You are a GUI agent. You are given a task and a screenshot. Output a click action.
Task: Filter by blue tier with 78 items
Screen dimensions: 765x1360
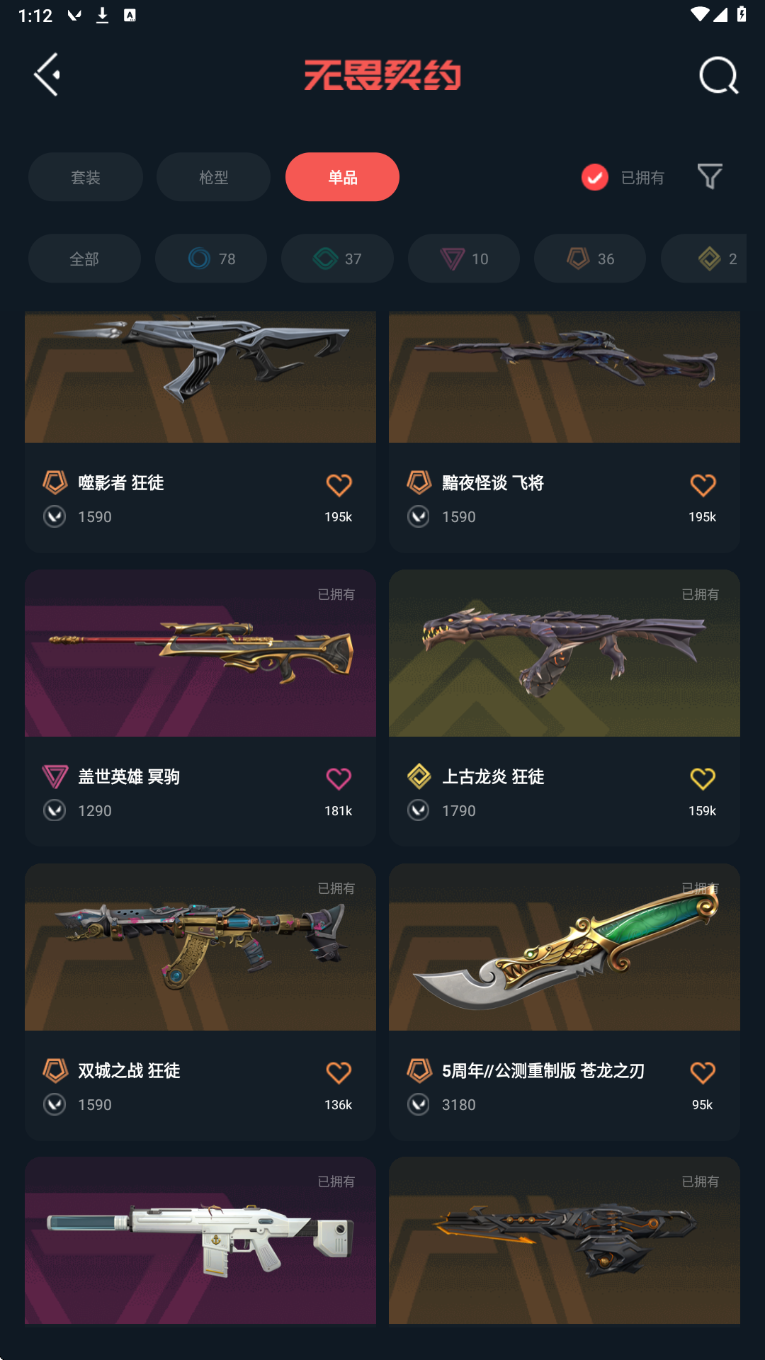pyautogui.click(x=211, y=259)
